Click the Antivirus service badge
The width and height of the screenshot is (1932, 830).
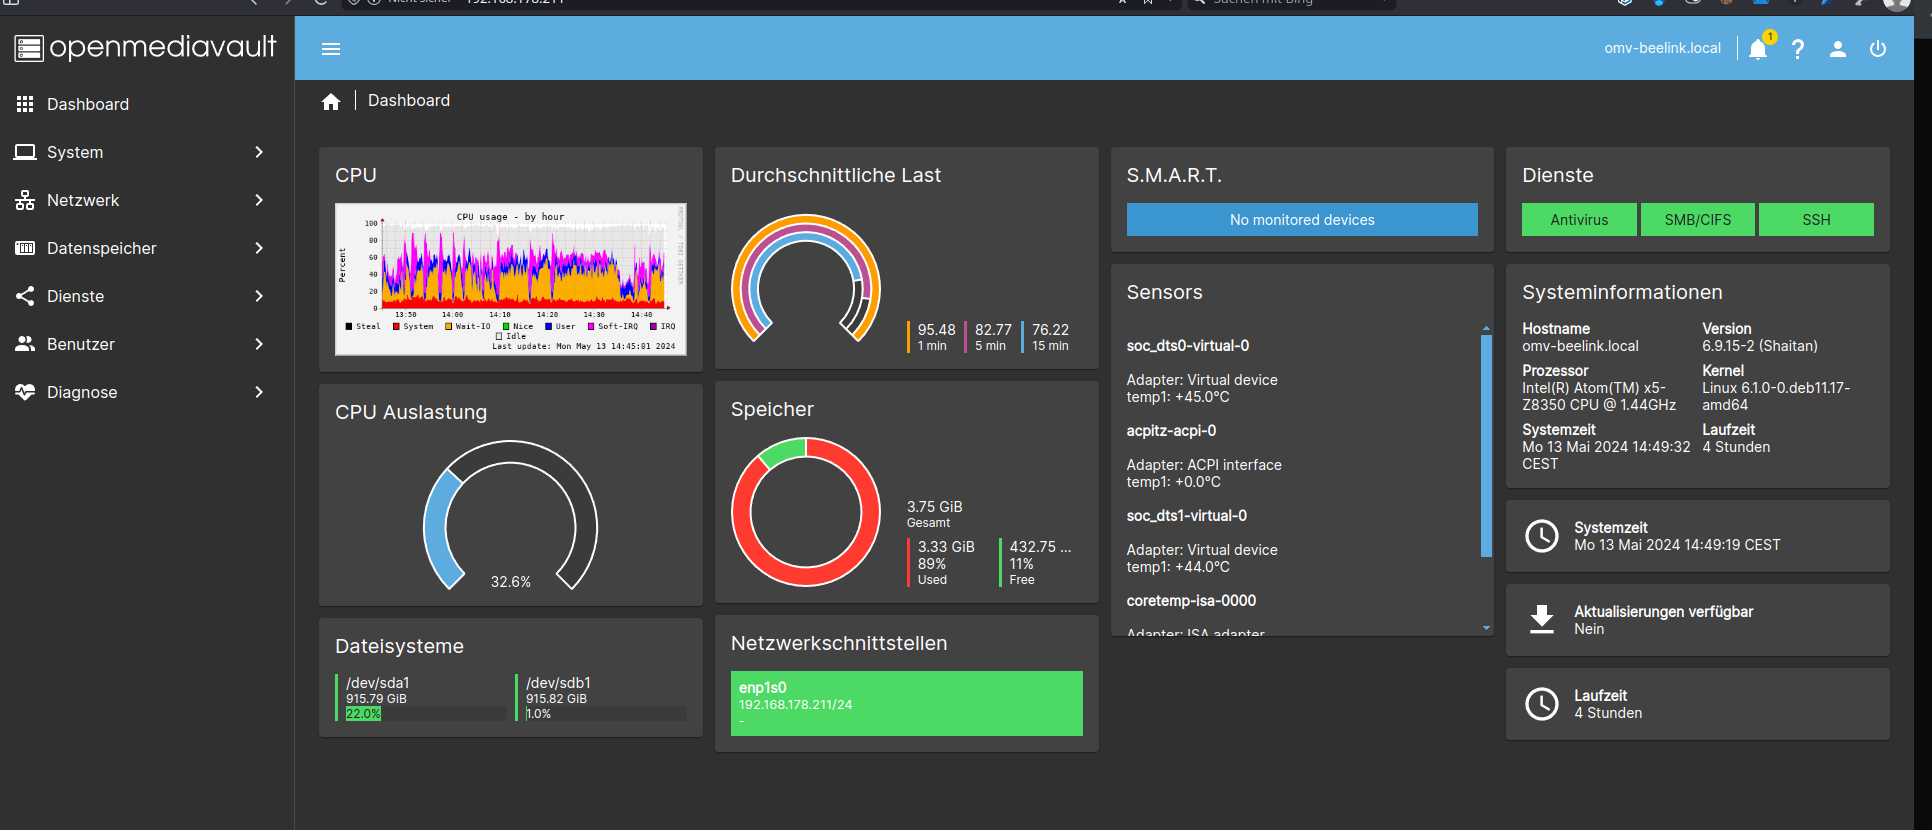tap(1579, 220)
